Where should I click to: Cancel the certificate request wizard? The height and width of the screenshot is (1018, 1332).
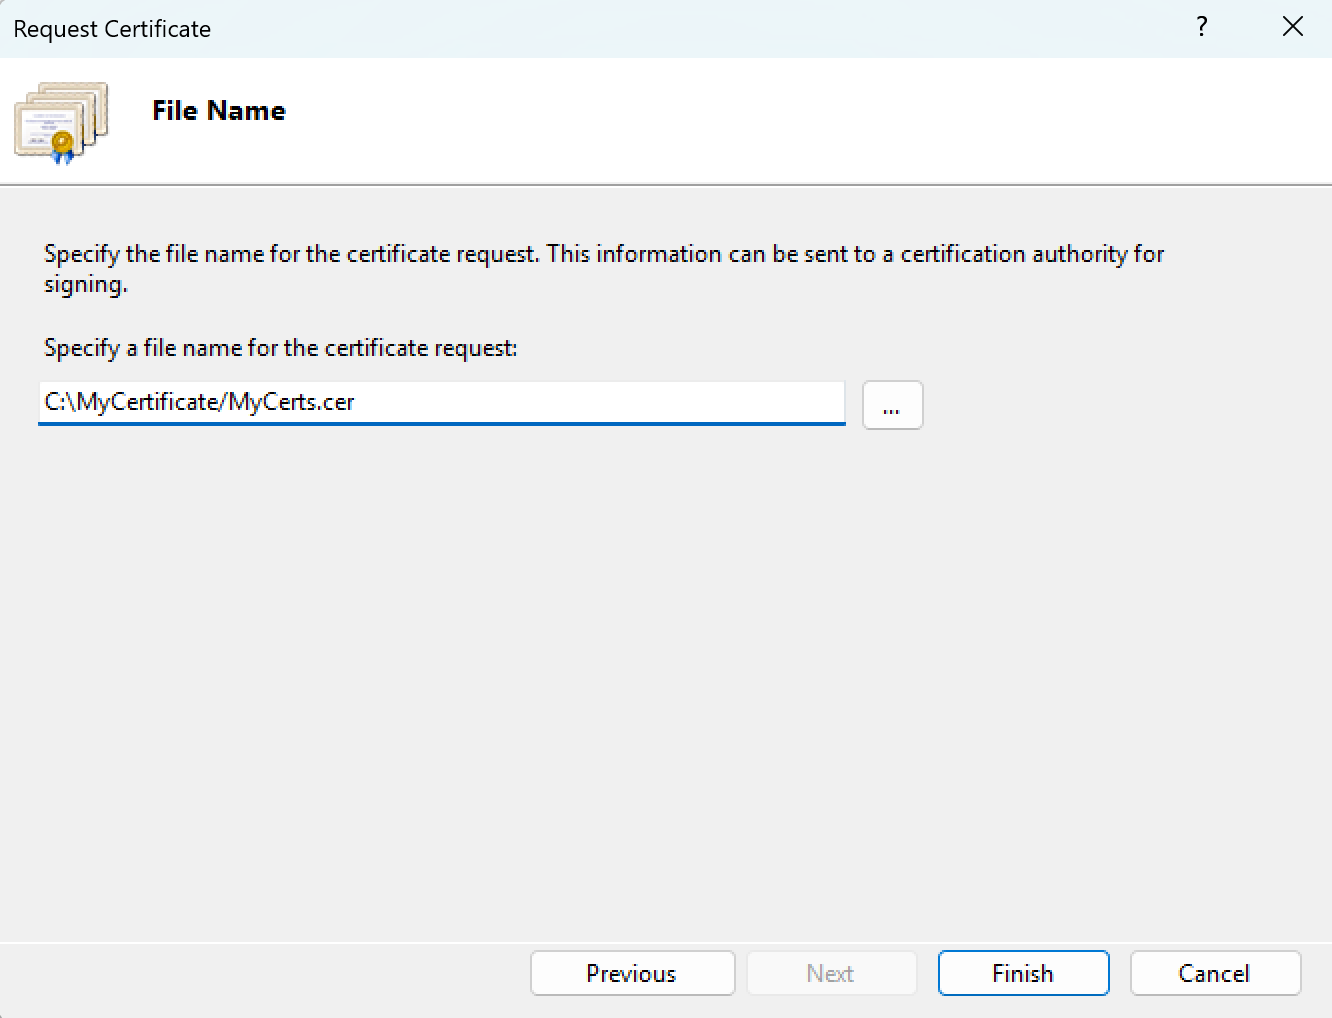tap(1214, 973)
